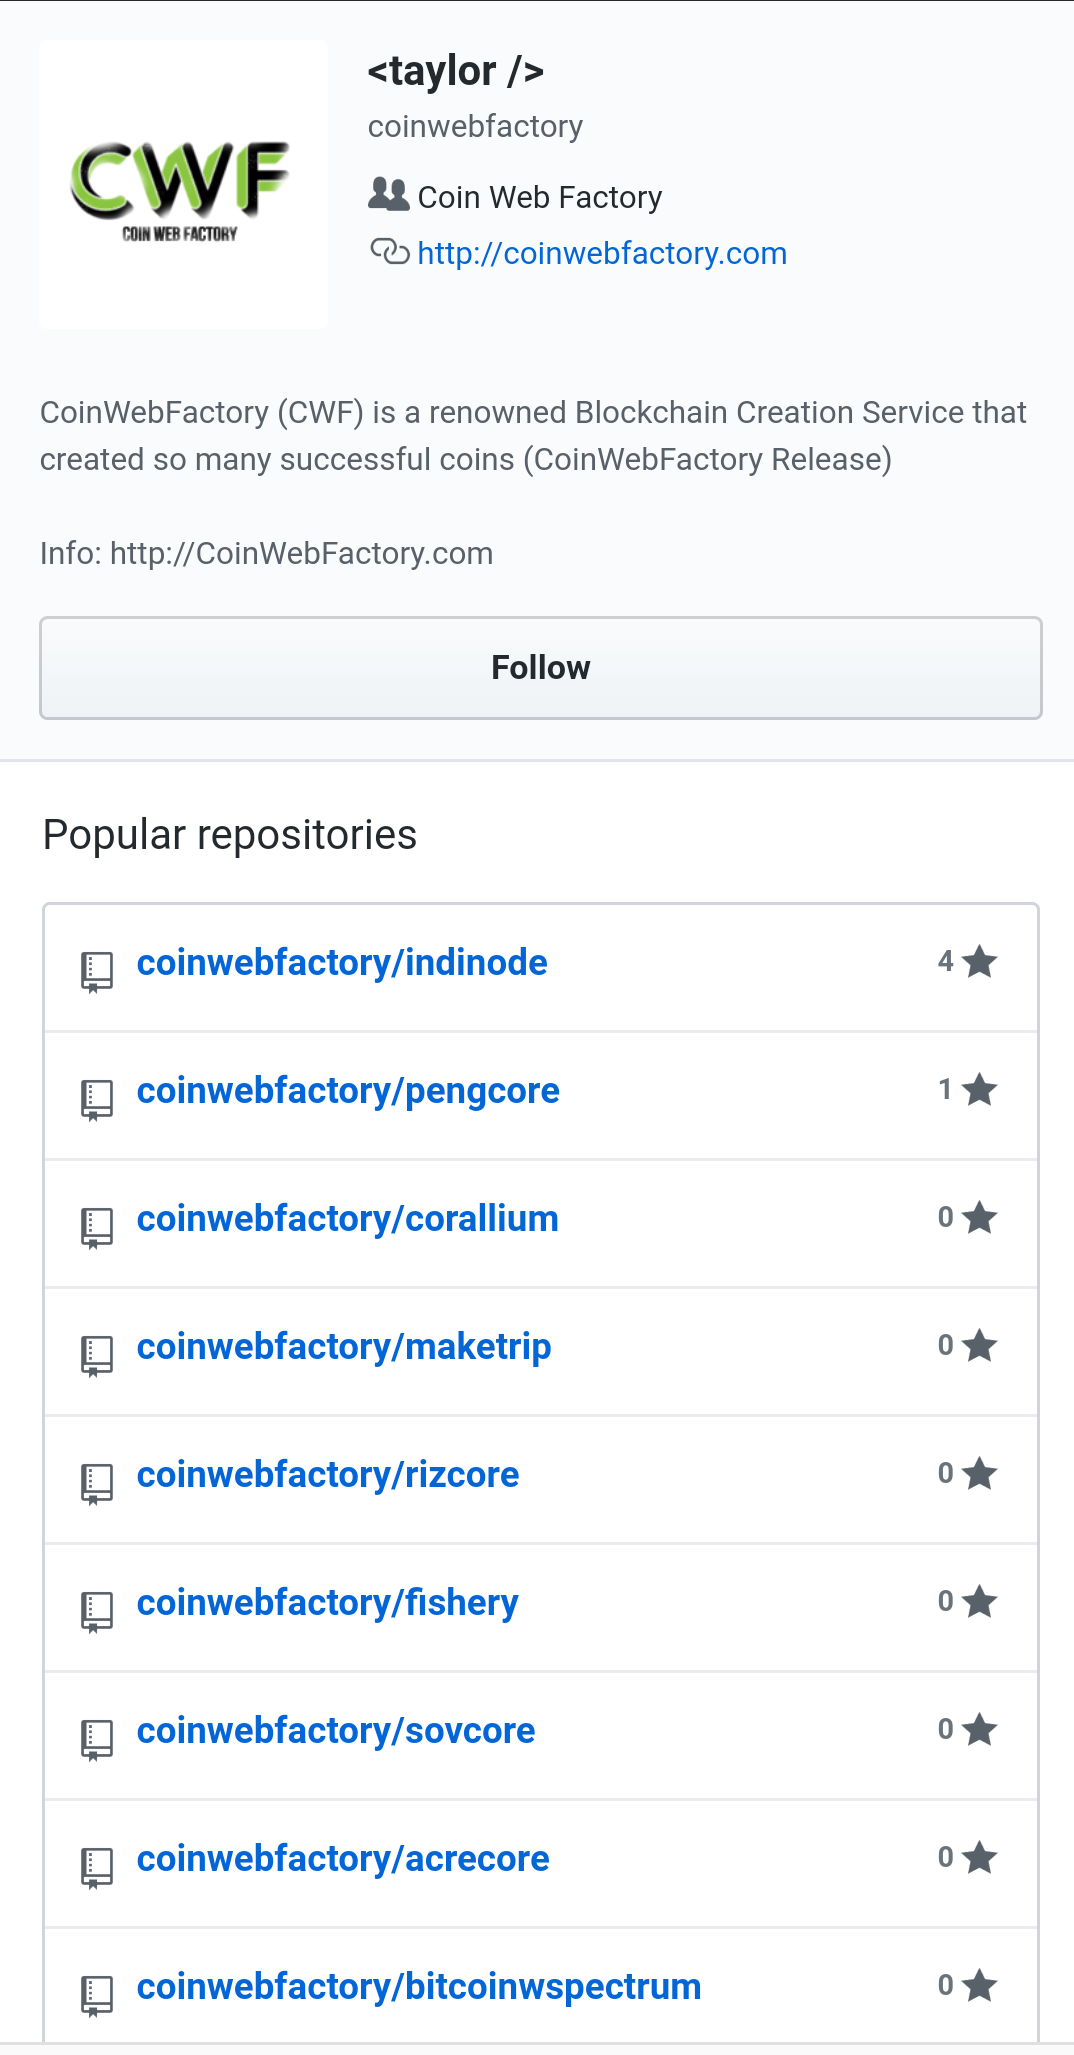Click the star icon next to coinwebfactory/pengcore
Viewport: 1074px width, 2055px height.
click(x=978, y=1090)
